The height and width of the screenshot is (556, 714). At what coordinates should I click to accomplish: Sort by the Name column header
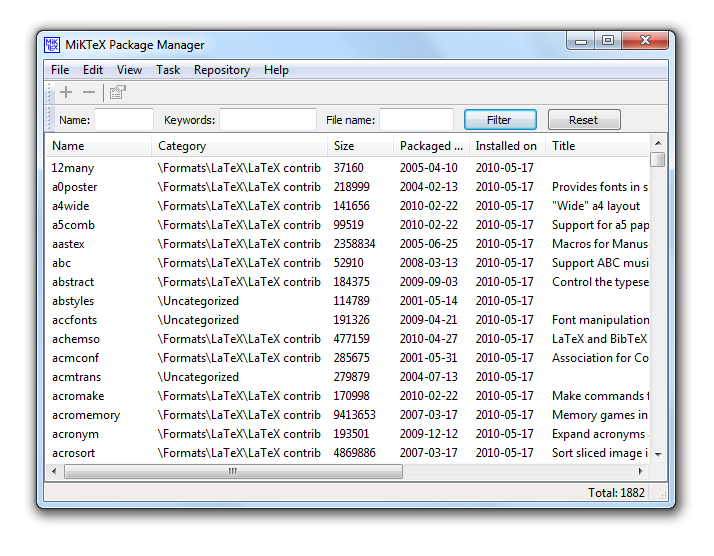[x=98, y=146]
